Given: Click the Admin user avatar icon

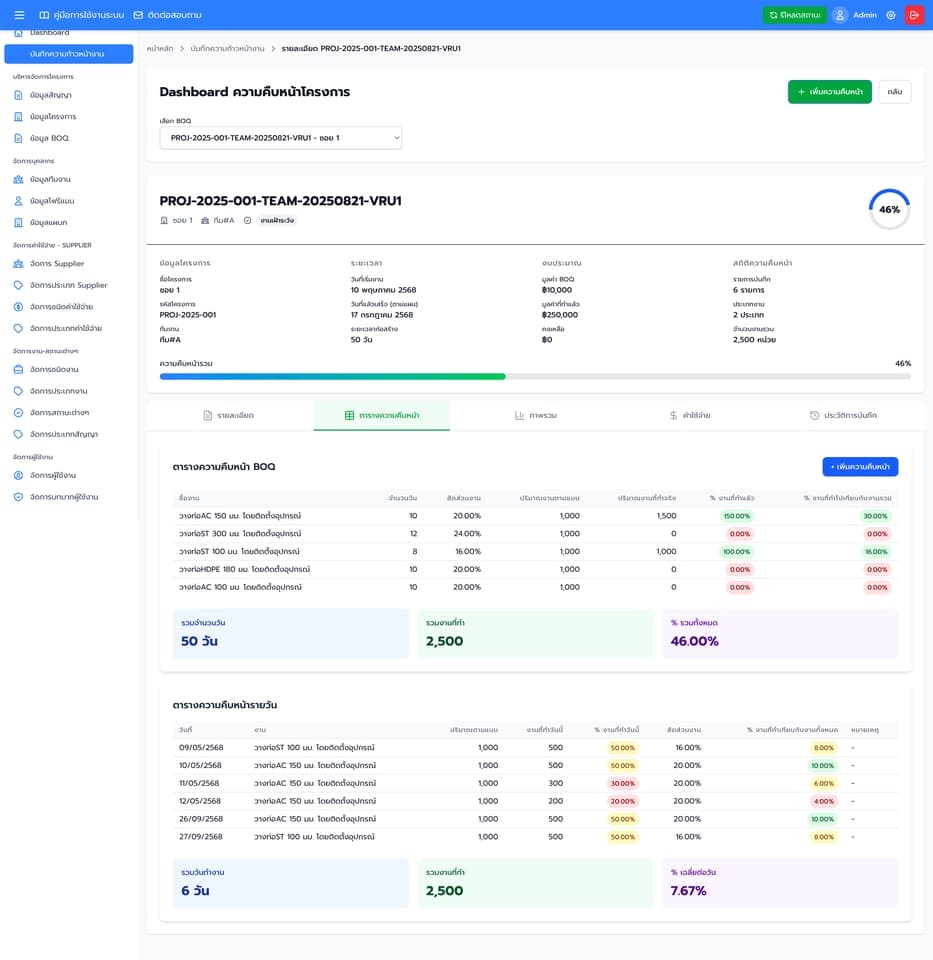Looking at the screenshot, I should [x=840, y=15].
